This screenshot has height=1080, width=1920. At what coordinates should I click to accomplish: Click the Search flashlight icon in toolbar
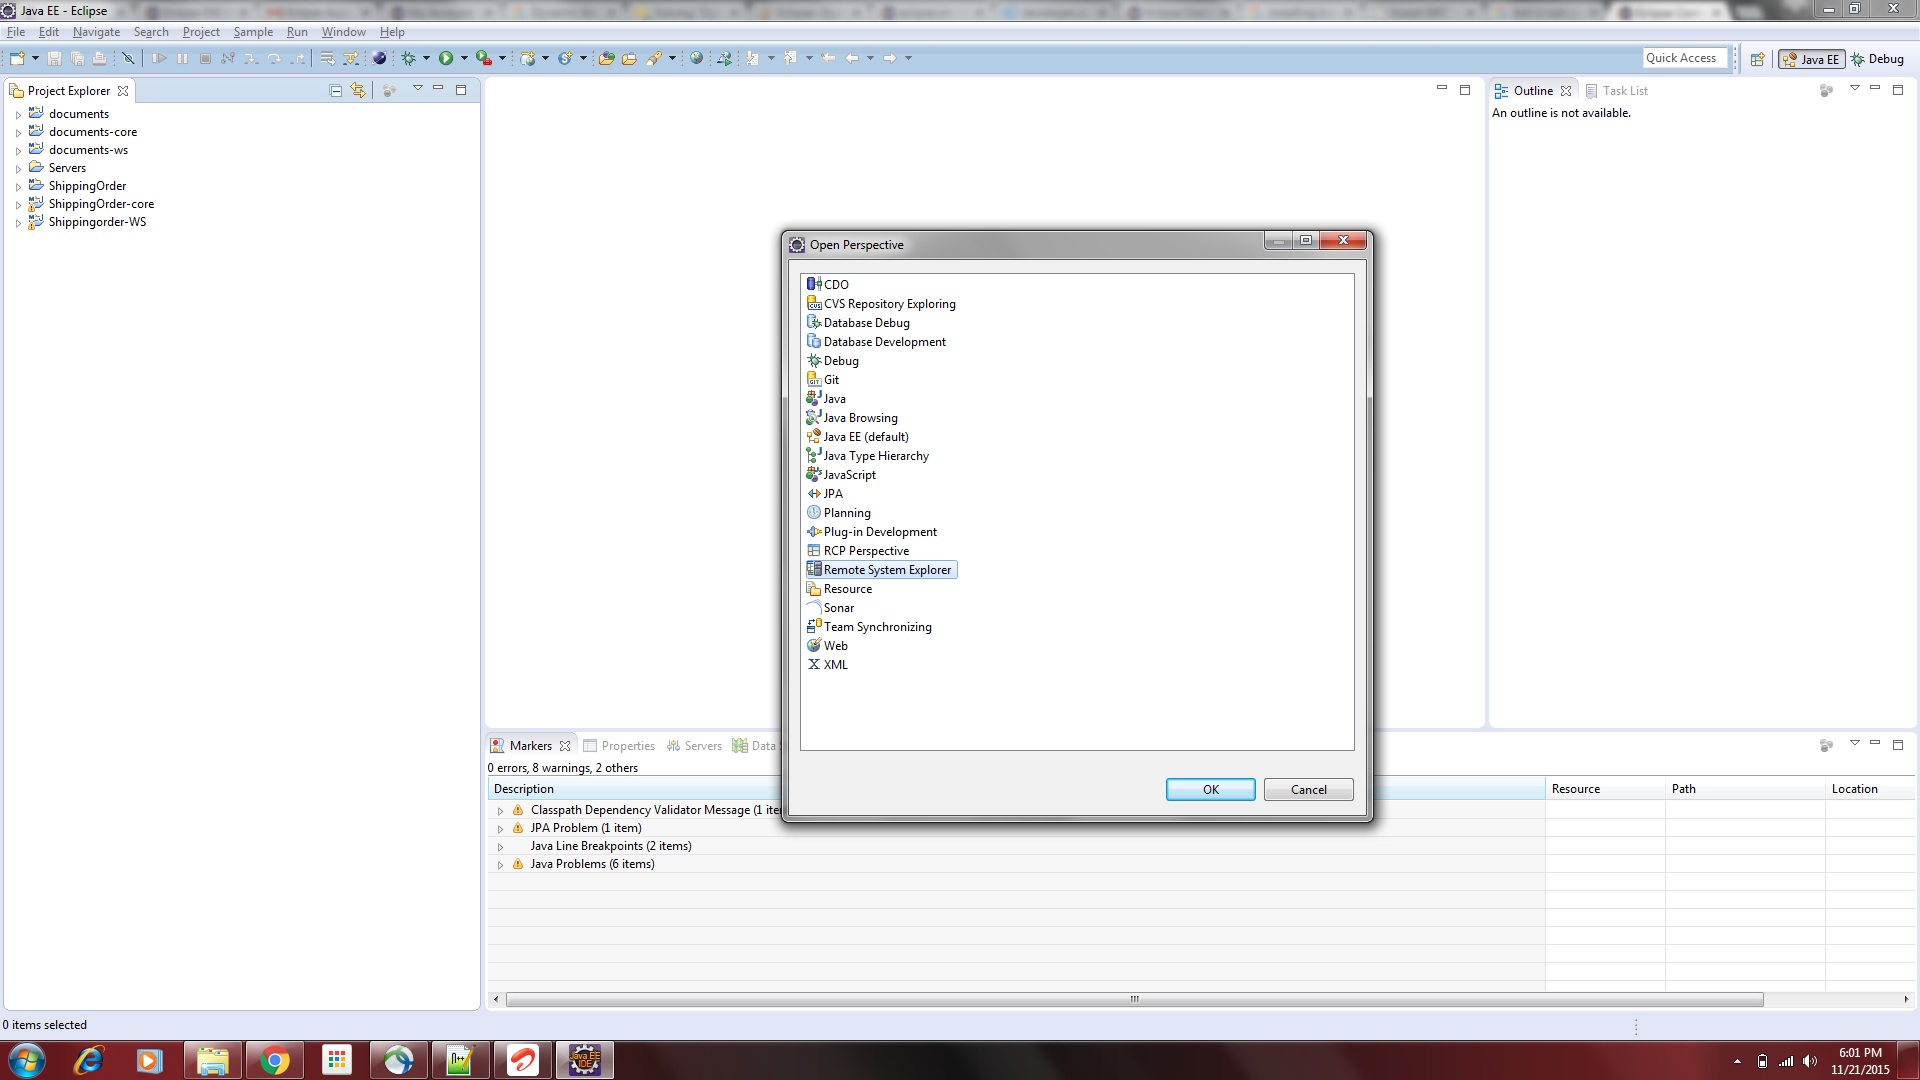(x=654, y=58)
